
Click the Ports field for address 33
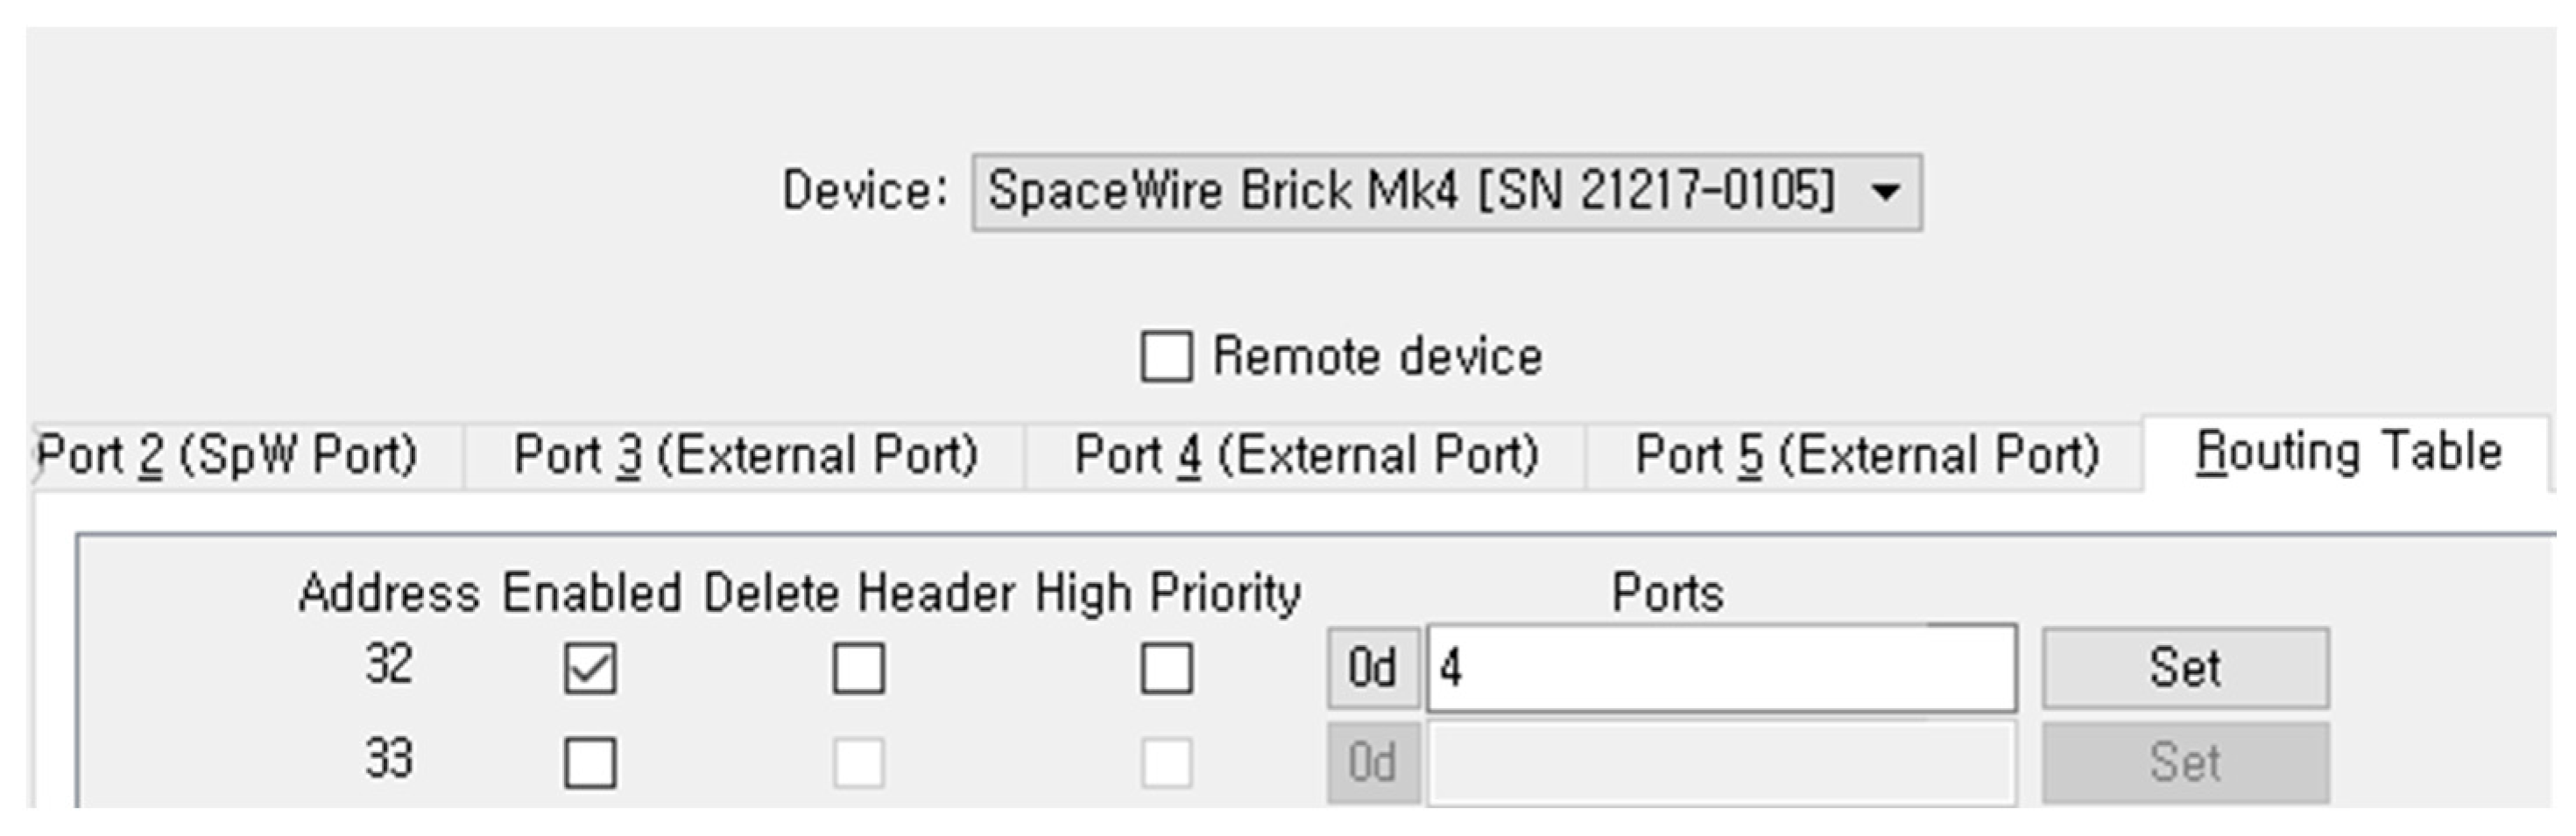pos(1720,763)
